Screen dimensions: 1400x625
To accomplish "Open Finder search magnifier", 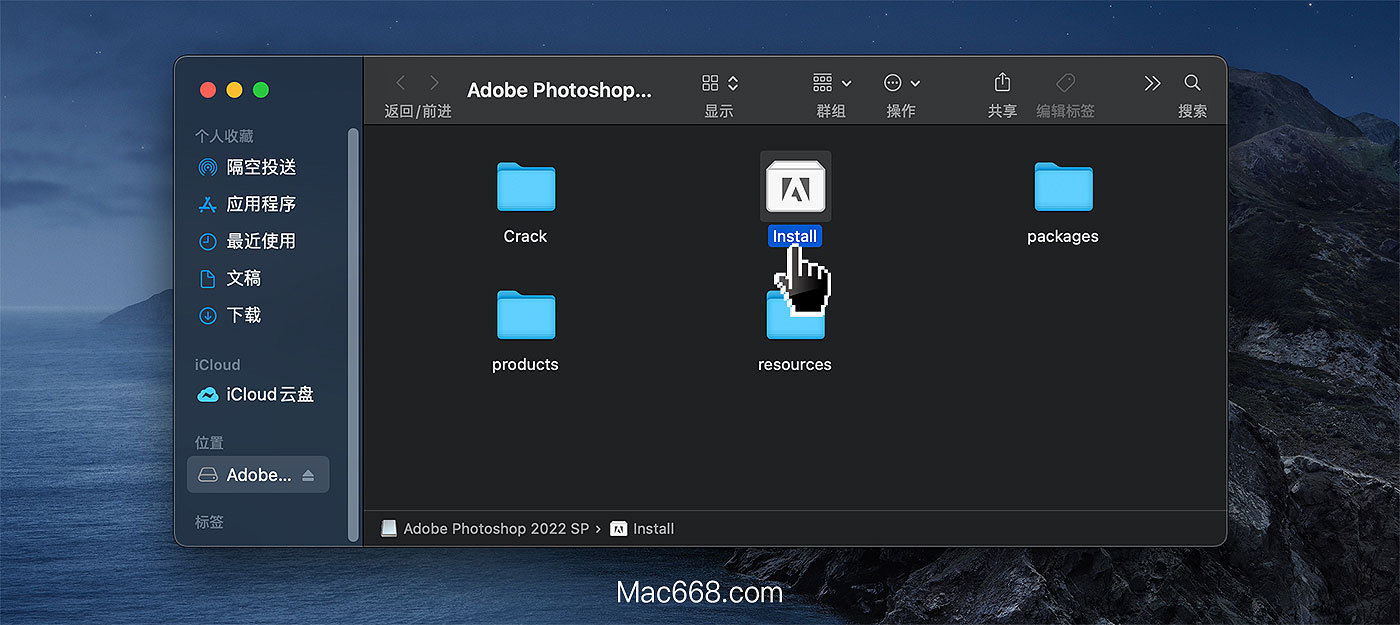I will [1192, 83].
